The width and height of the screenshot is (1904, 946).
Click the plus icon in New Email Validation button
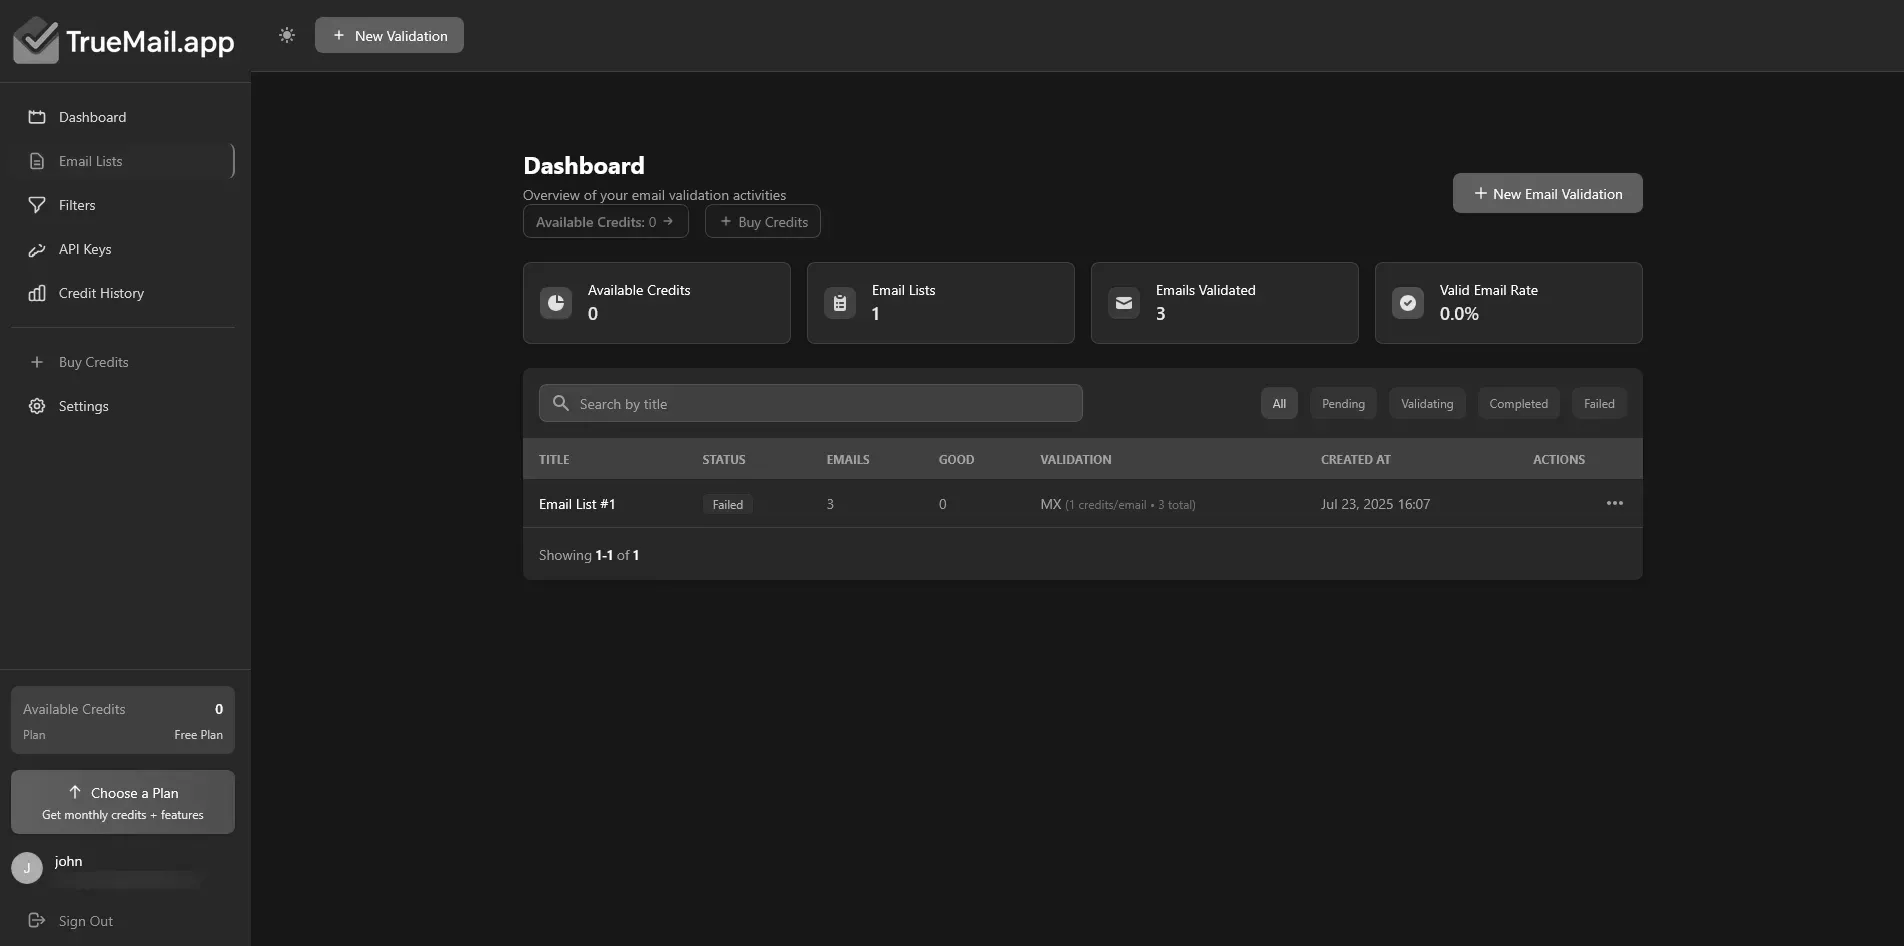(1481, 193)
